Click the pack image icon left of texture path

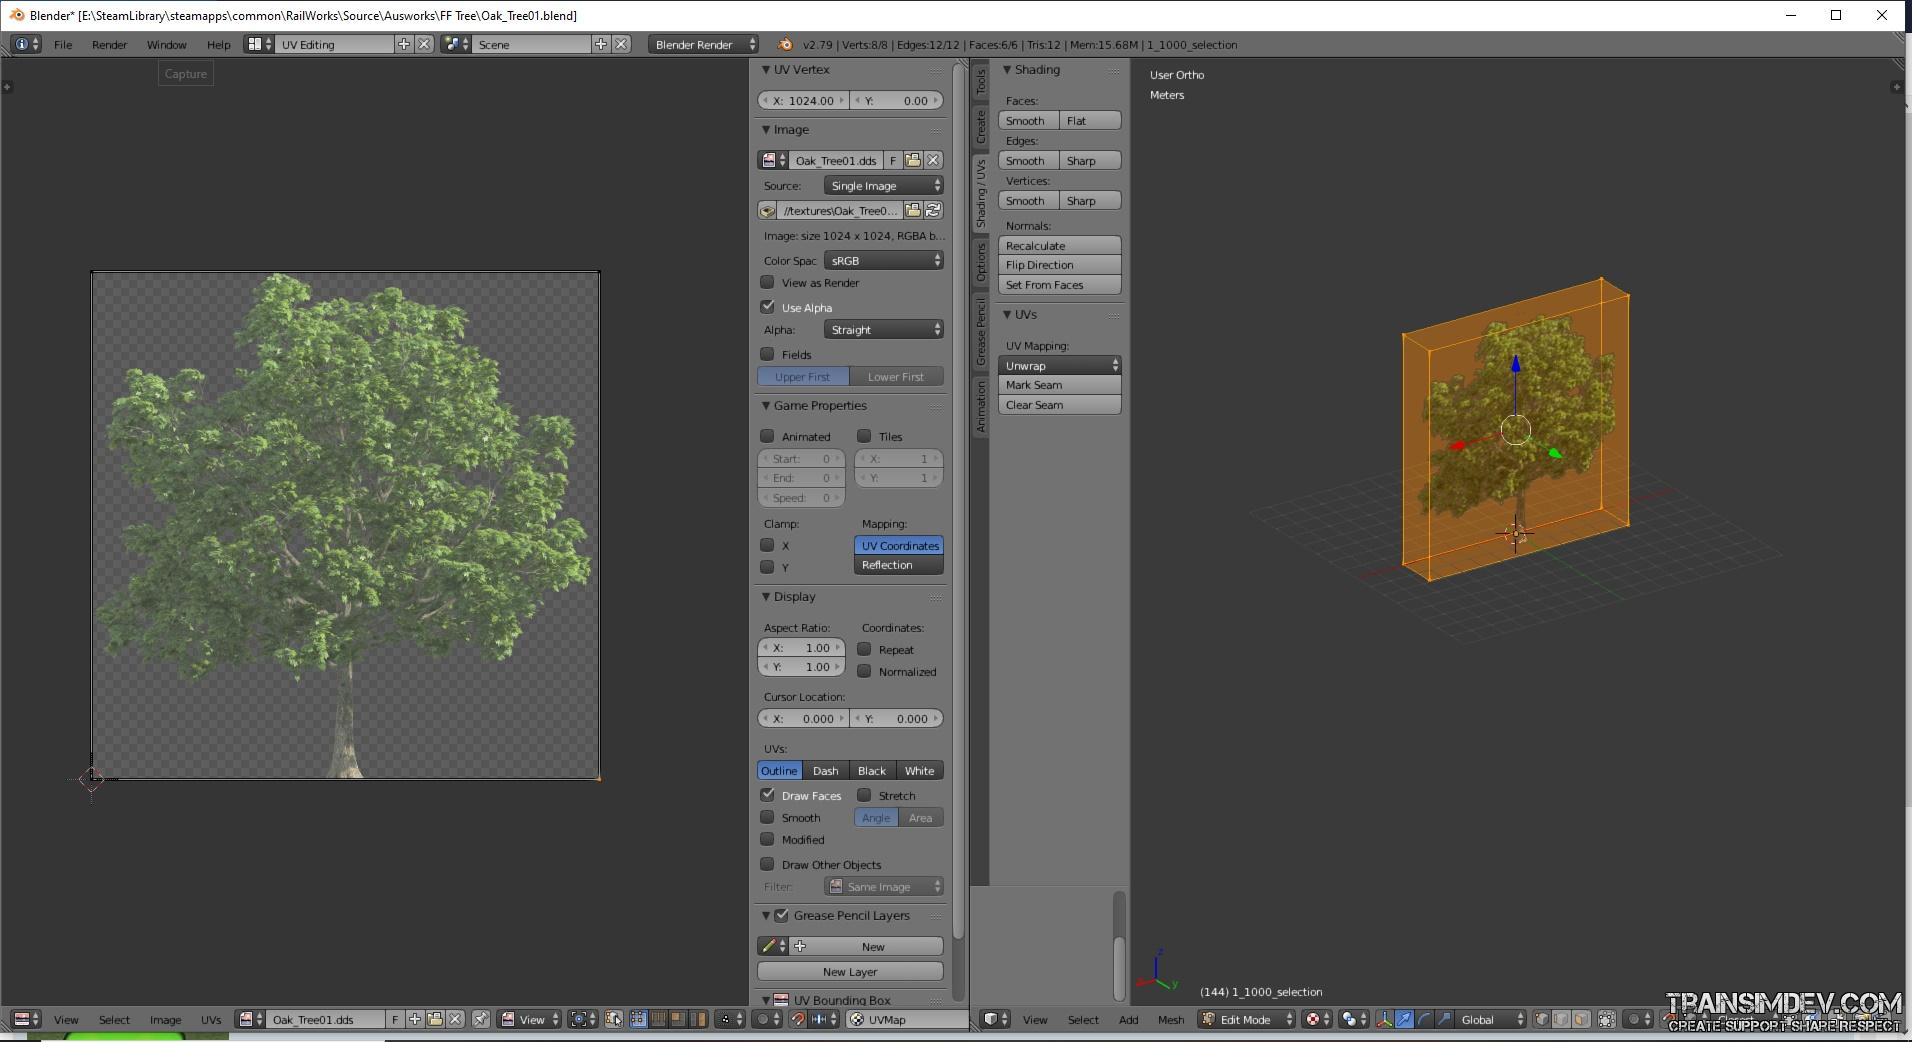pos(767,210)
